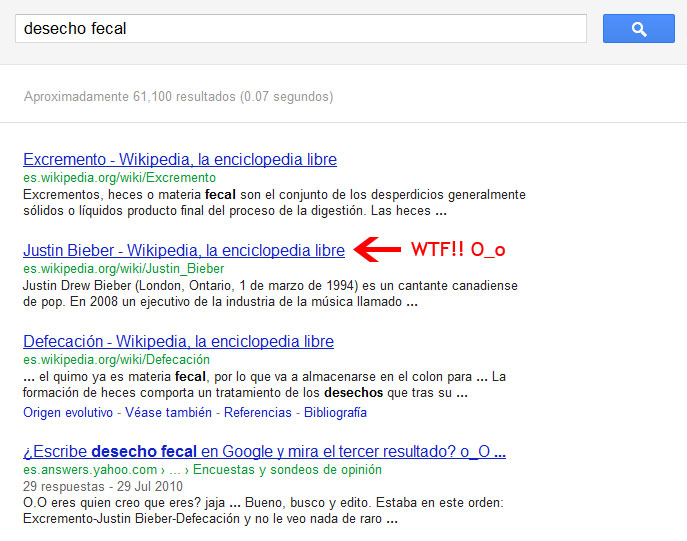
Task: Click the snippet starting 'O.O eres quien creo'
Action: [x=263, y=510]
